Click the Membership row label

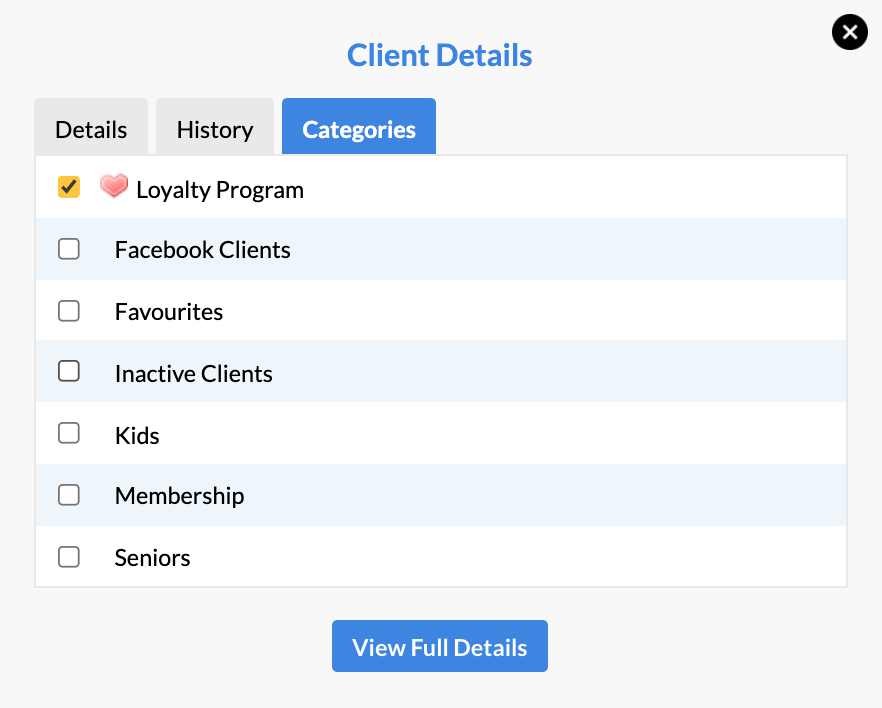(179, 495)
